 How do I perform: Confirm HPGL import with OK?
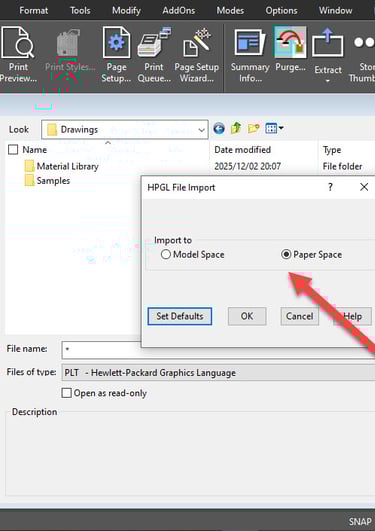247,316
